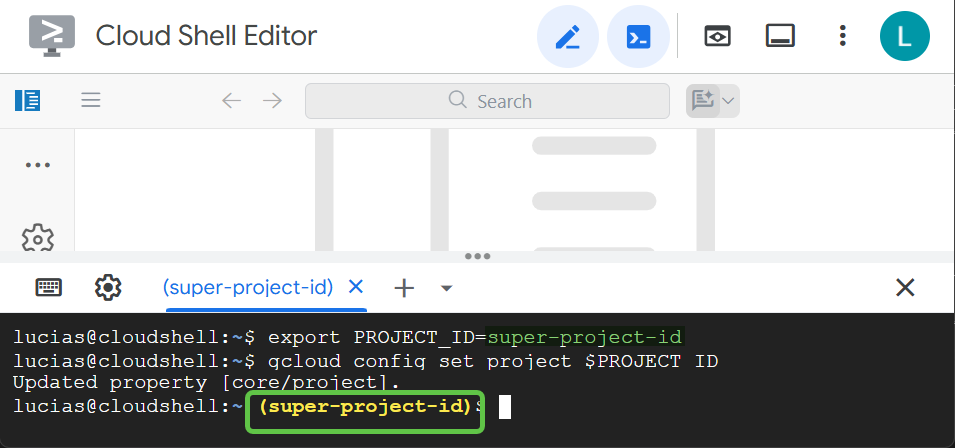955x448 pixels.
Task: Click the terminal keyboard shortcut icon
Action: click(x=48, y=288)
